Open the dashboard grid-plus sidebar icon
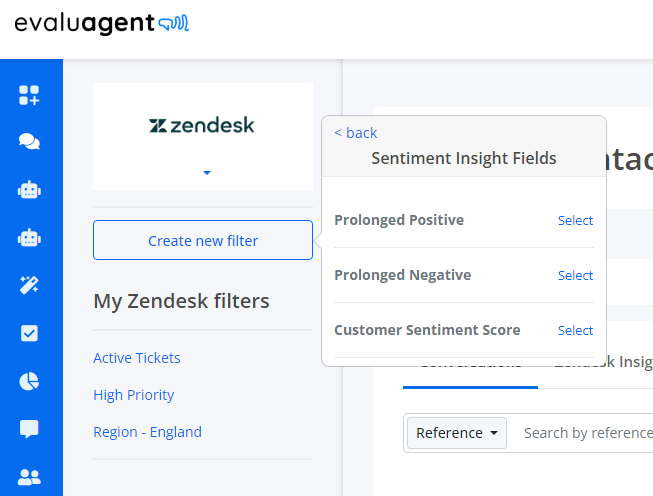This screenshot has width=653, height=496. tap(29, 95)
